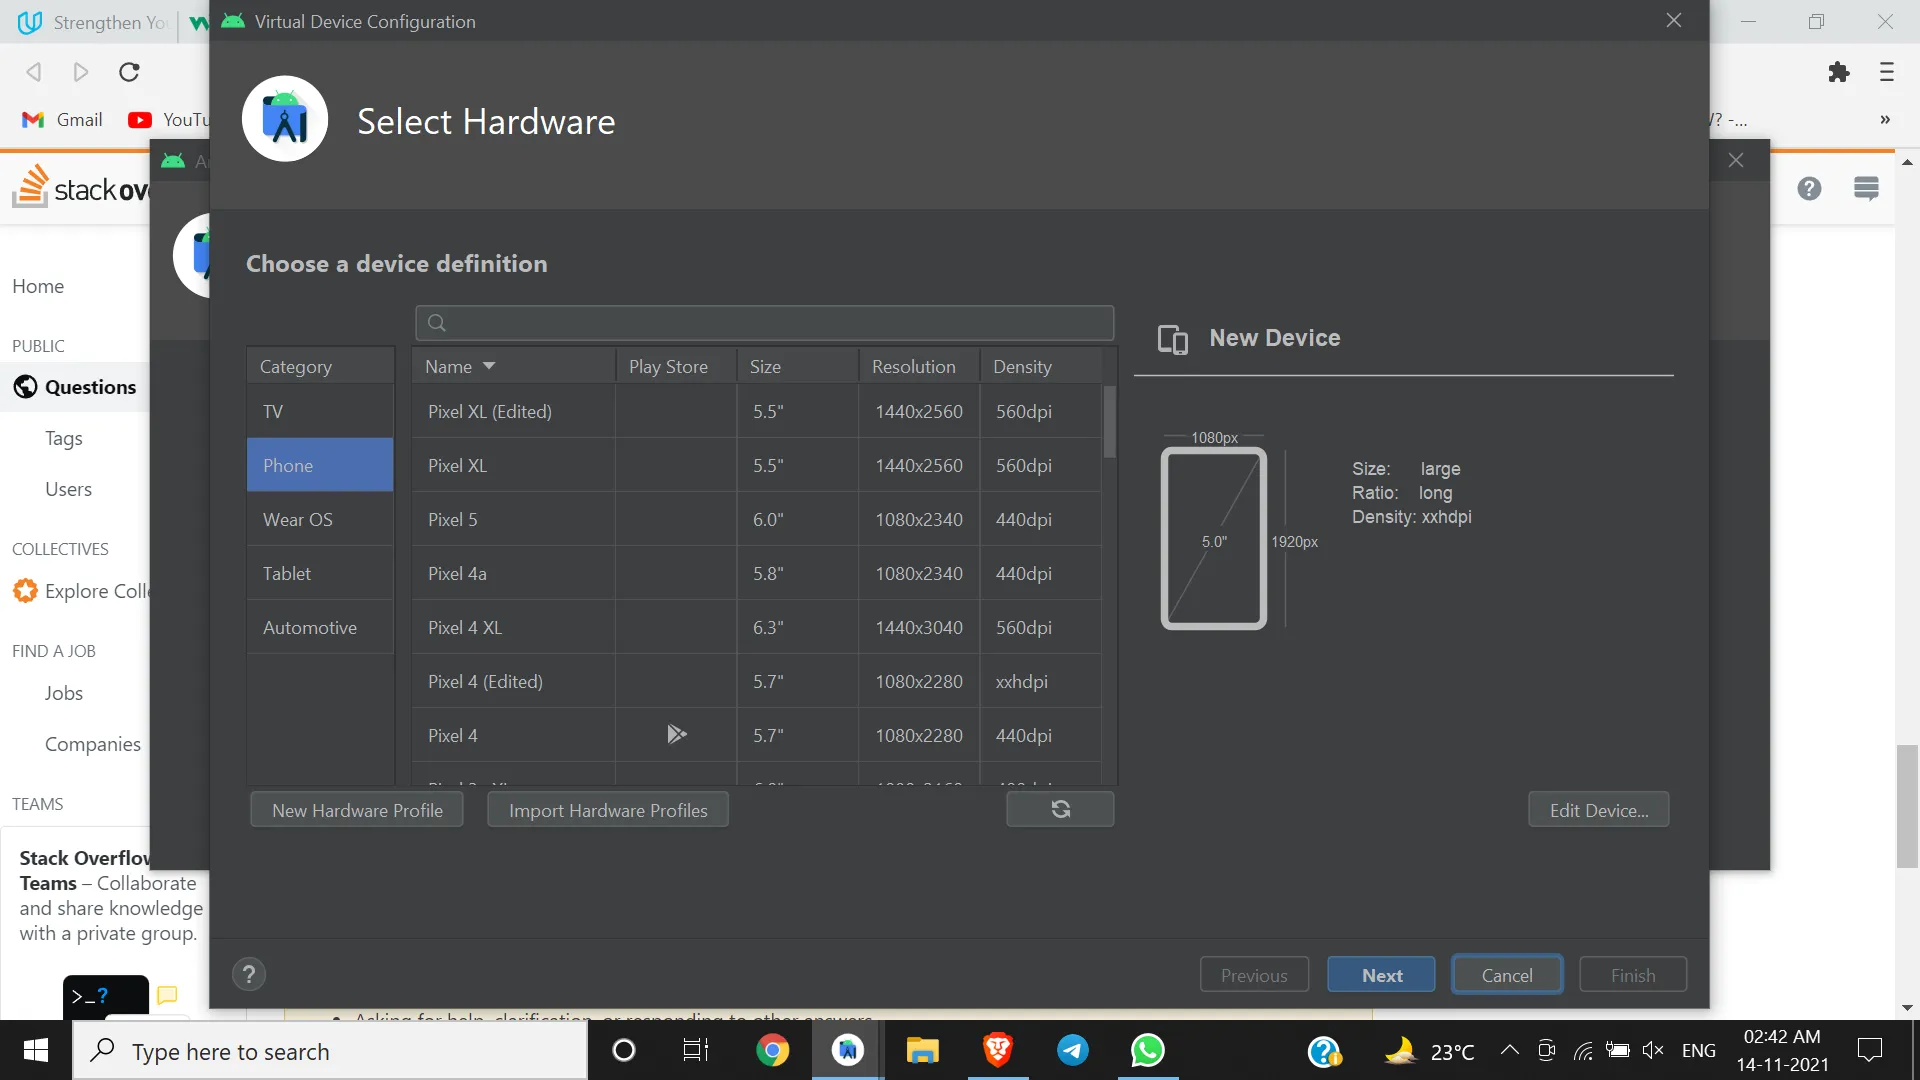Click the Windows search box
The image size is (1920, 1080).
pyautogui.click(x=330, y=1051)
